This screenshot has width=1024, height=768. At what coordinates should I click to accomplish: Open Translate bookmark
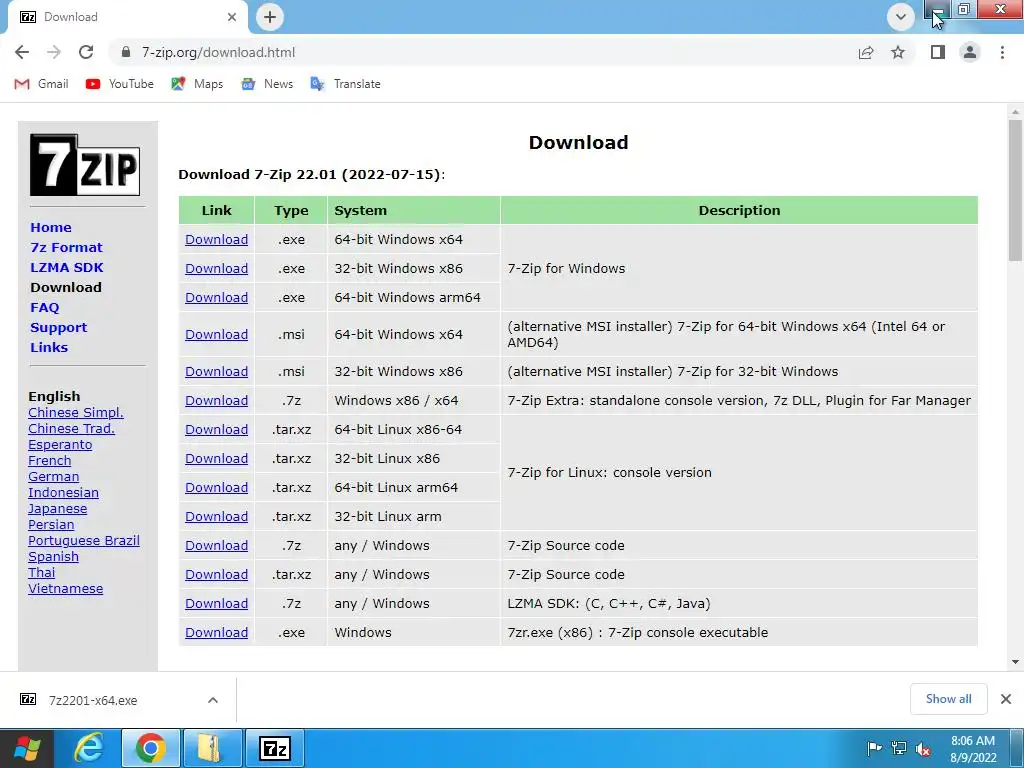click(345, 84)
